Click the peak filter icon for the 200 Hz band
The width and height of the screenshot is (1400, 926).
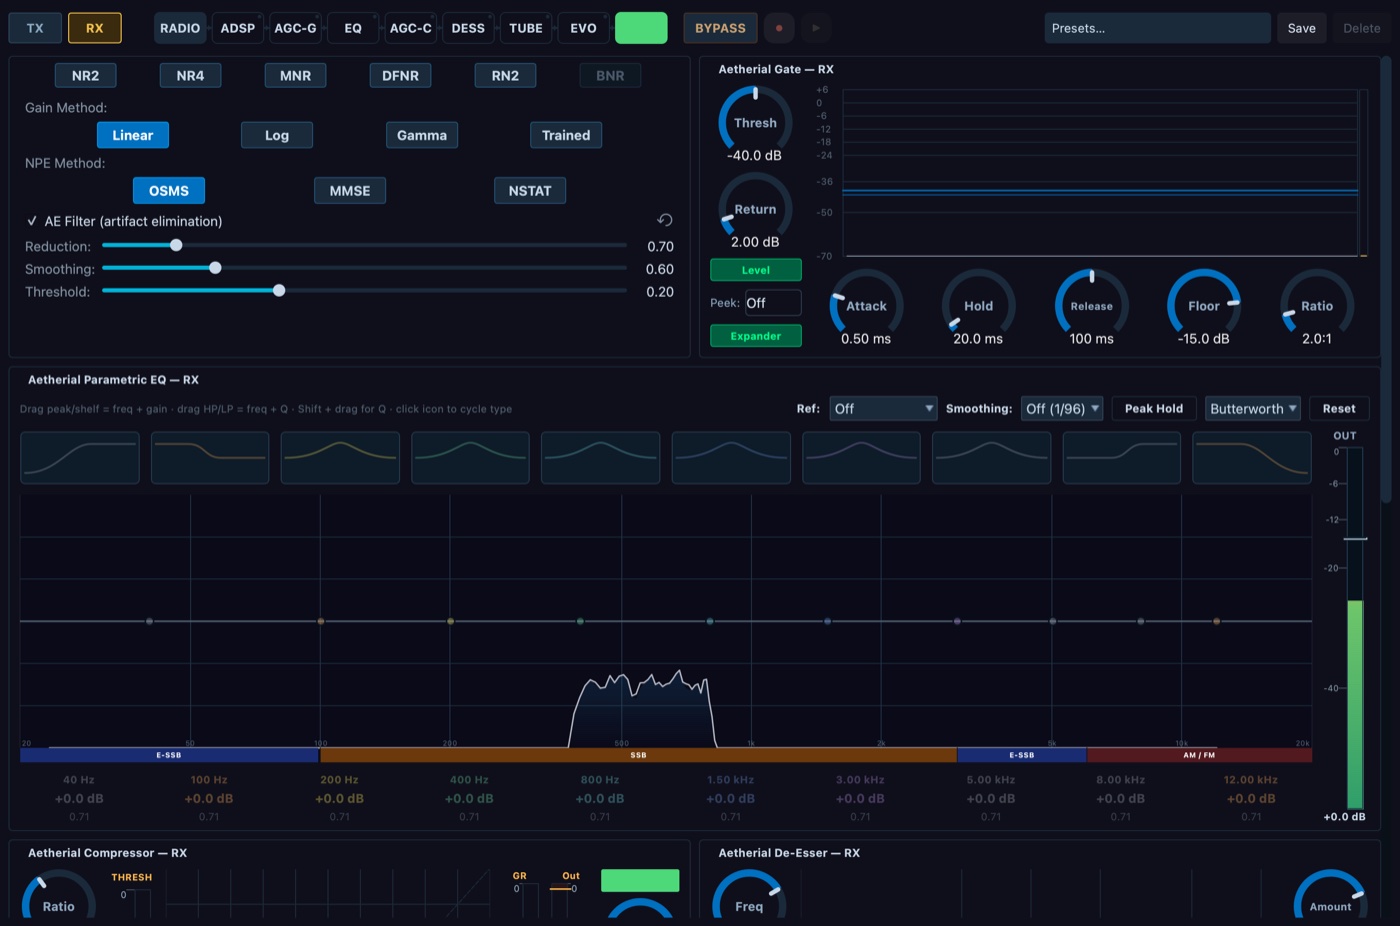pos(340,458)
